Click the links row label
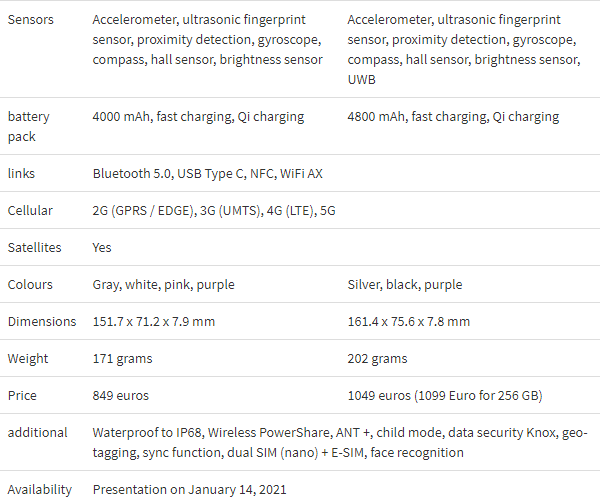This screenshot has height=504, width=600. (x=21, y=173)
